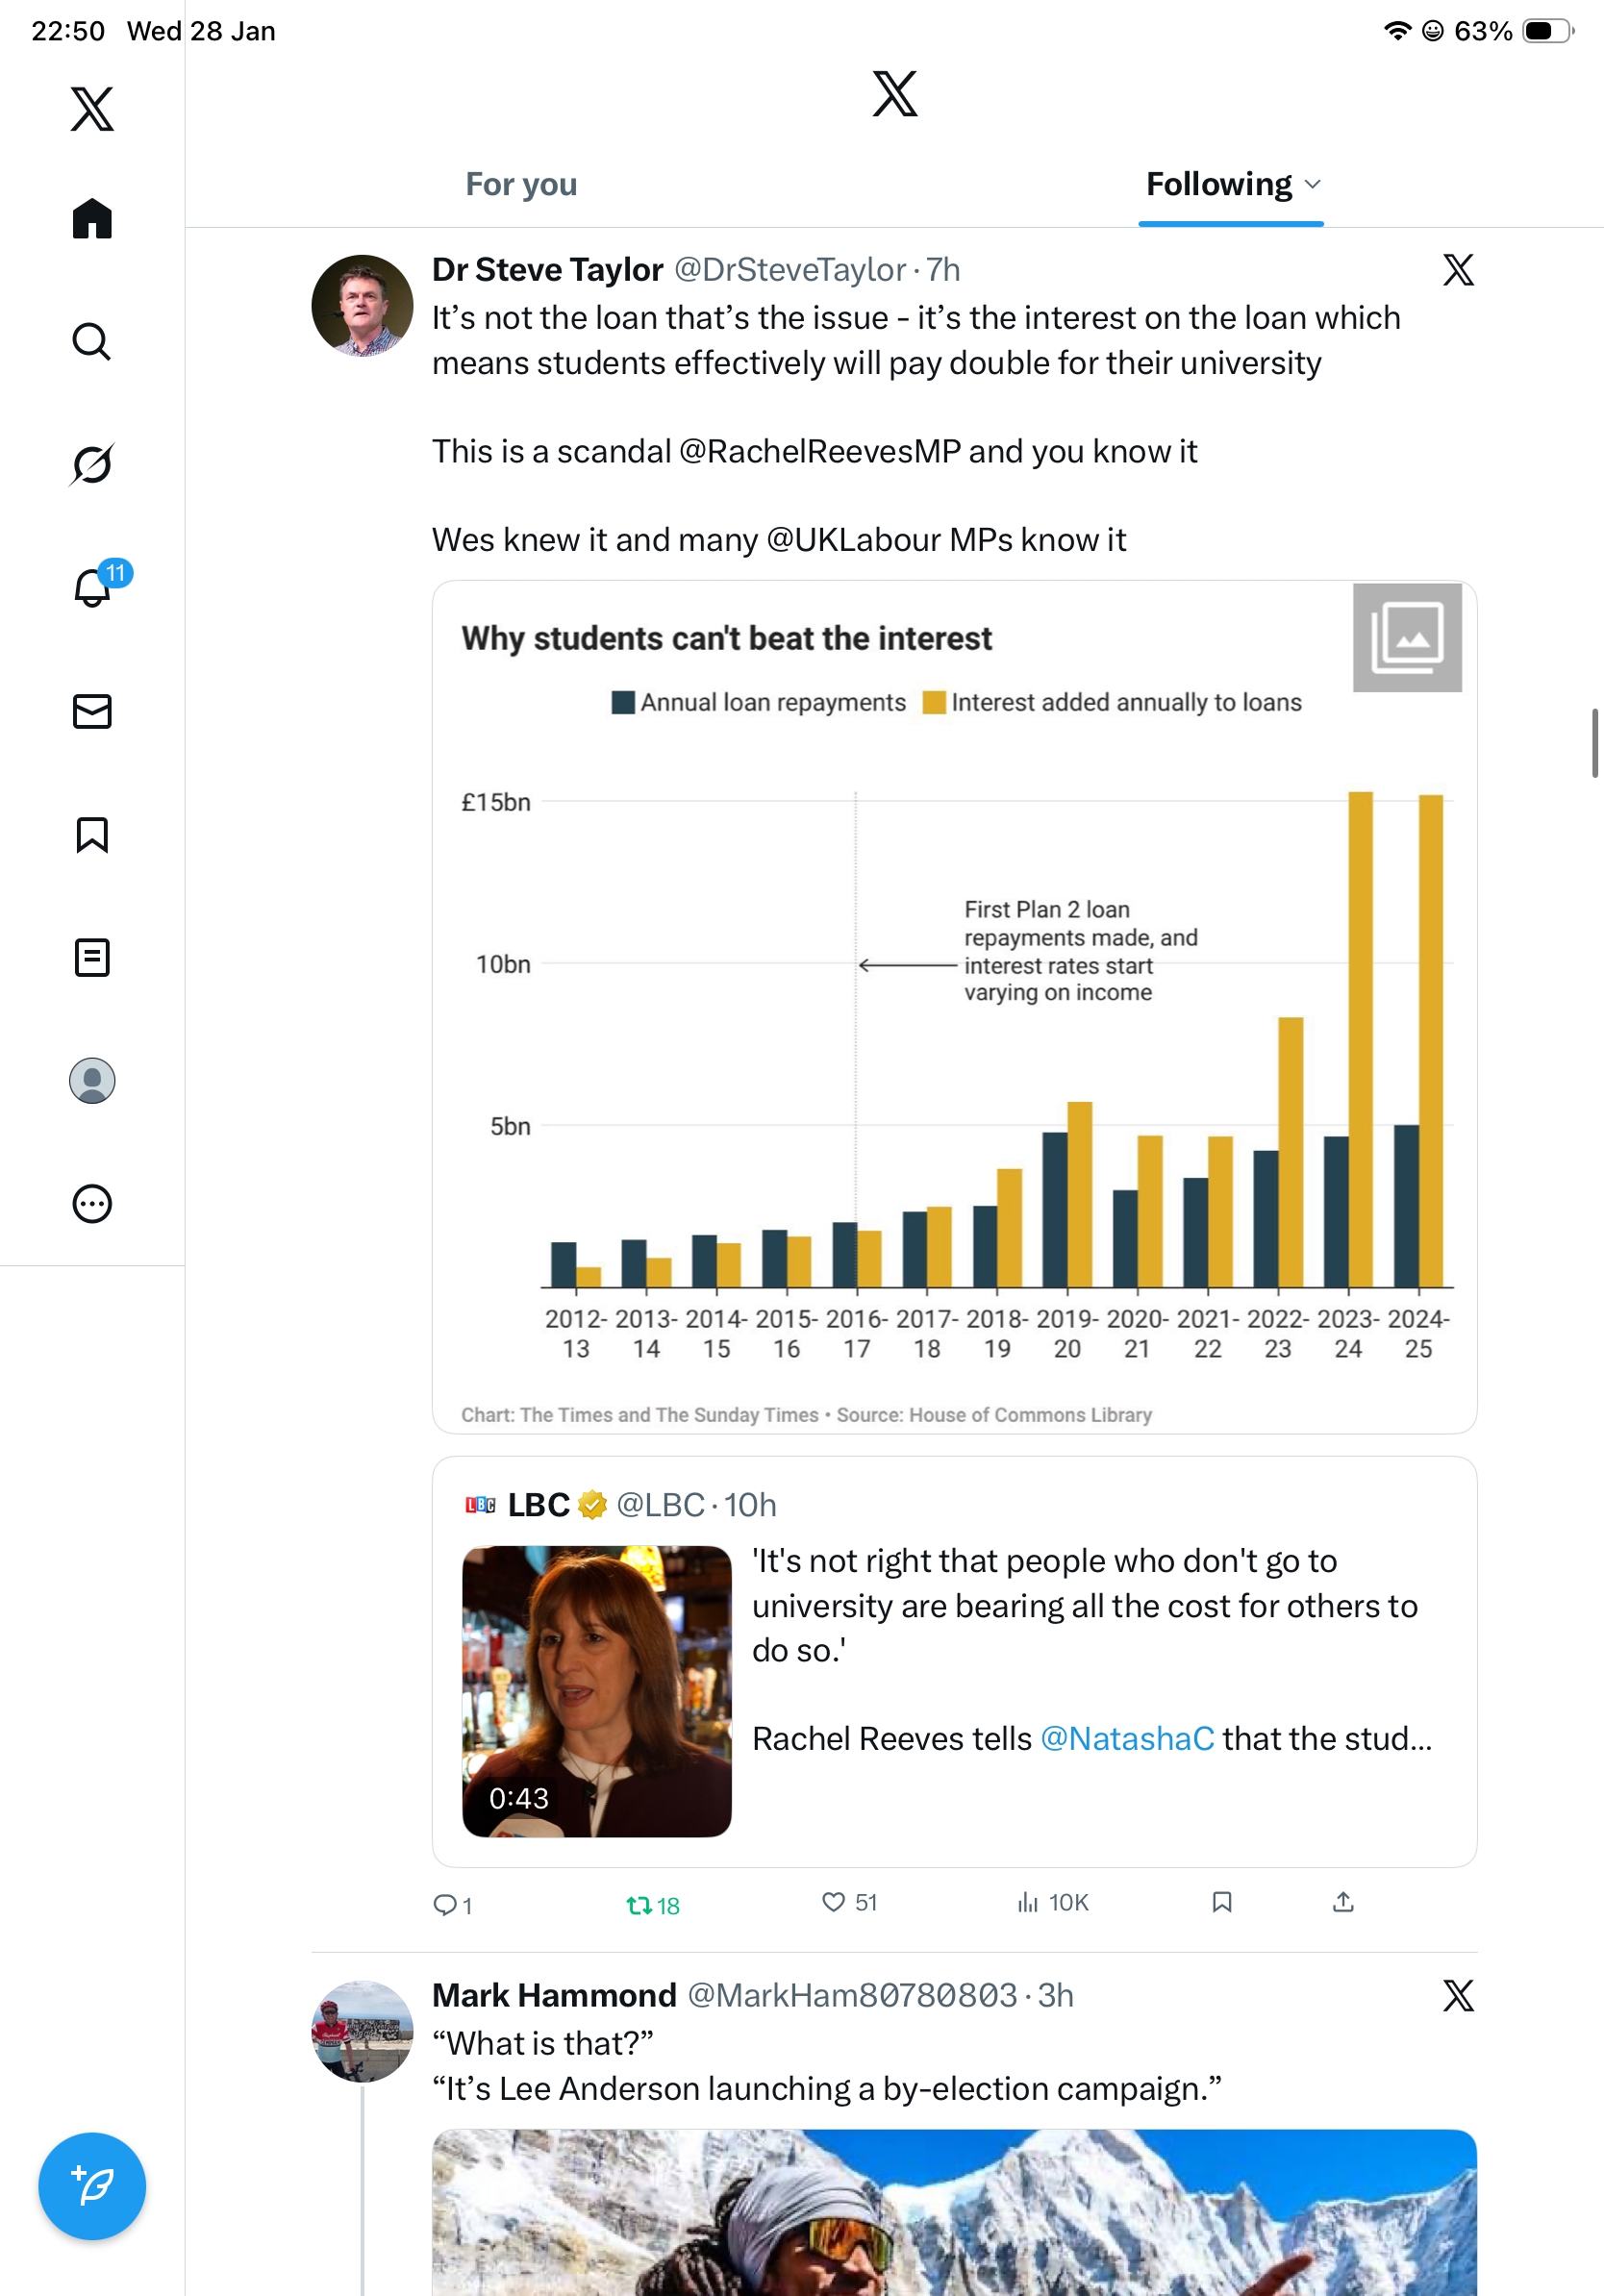Open the More options circle icon
The width and height of the screenshot is (1604, 2296).
coord(92,1203)
